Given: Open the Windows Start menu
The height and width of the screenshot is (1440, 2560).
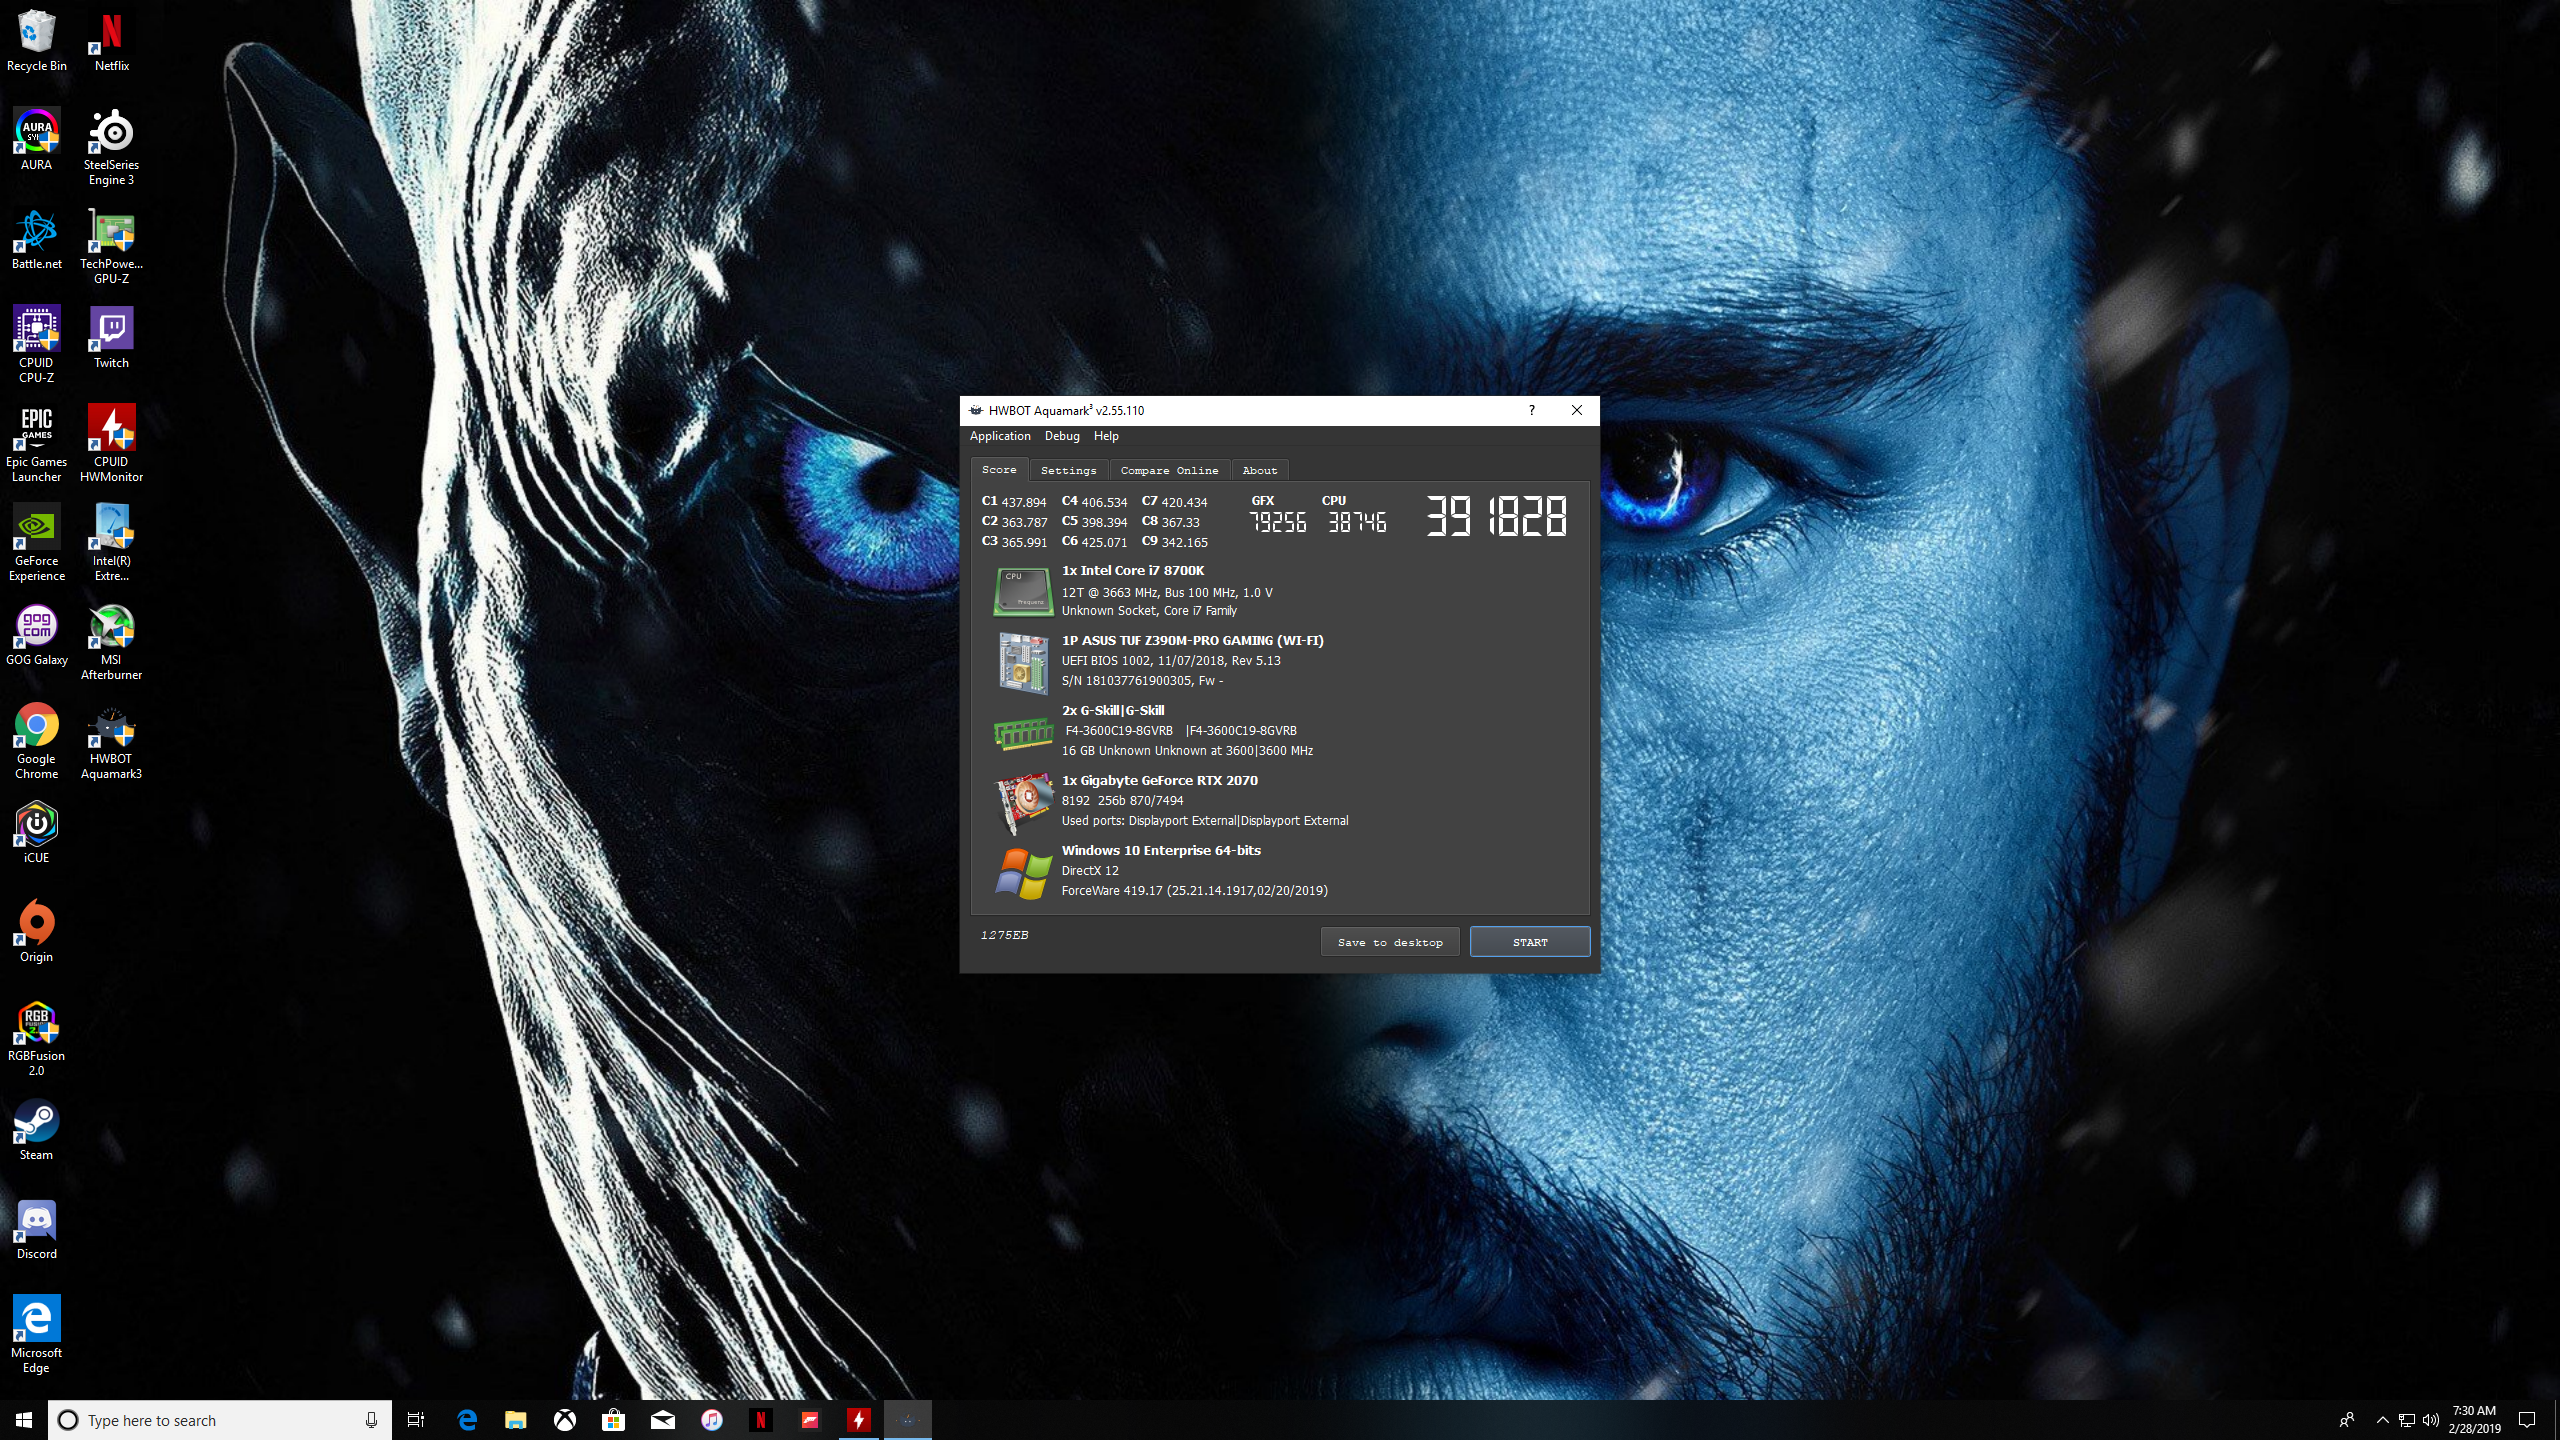Looking at the screenshot, I should coord(24,1420).
